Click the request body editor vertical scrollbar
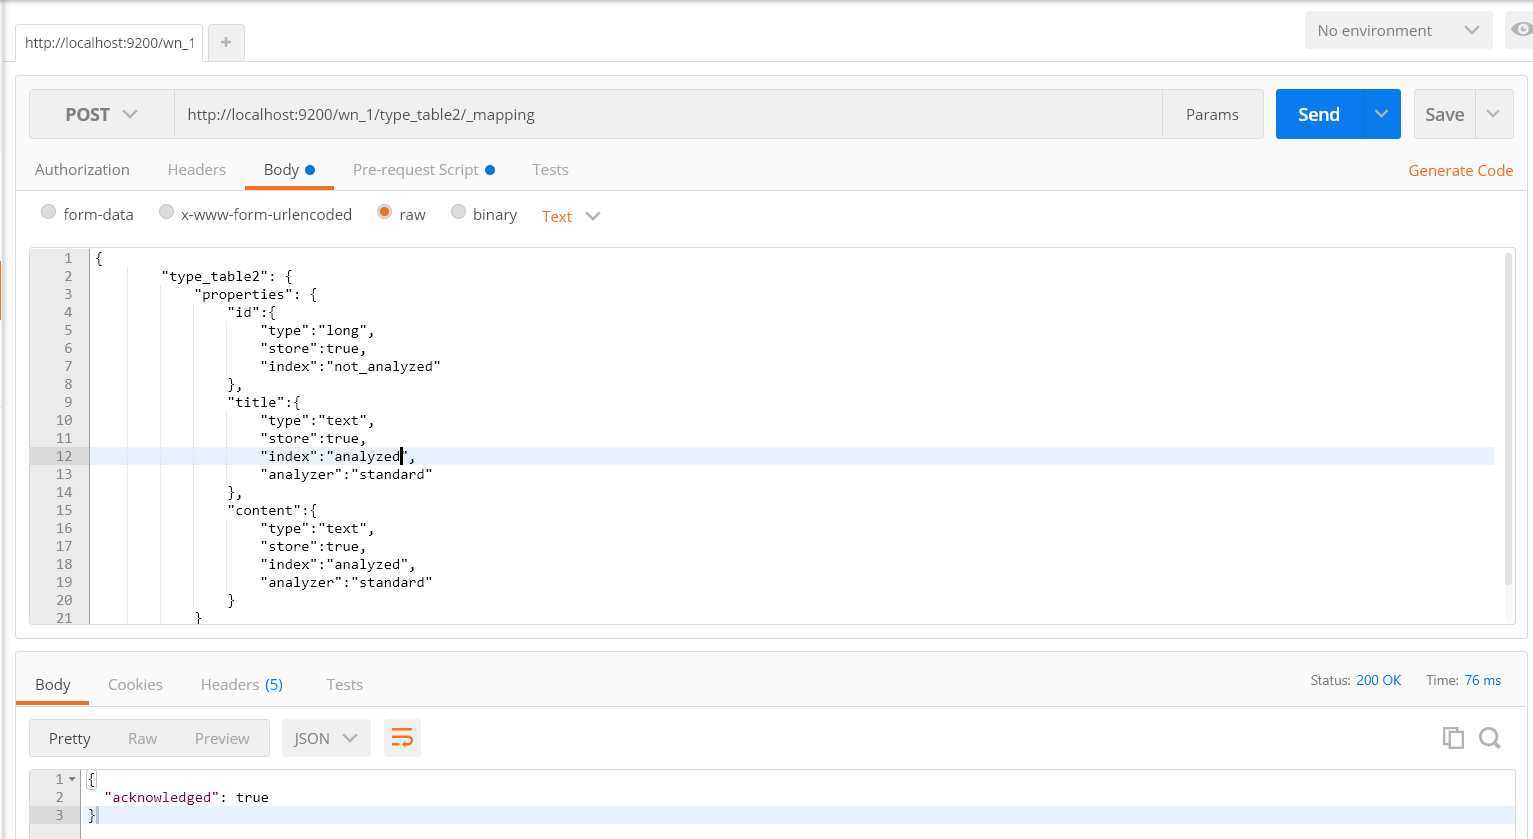The image size is (1533, 839). (1509, 418)
